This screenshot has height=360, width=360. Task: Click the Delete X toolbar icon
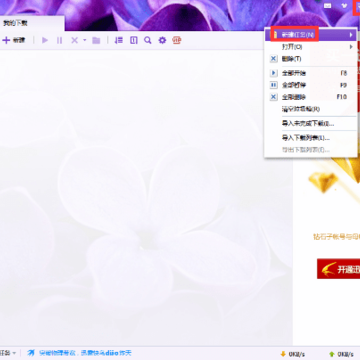coord(75,40)
